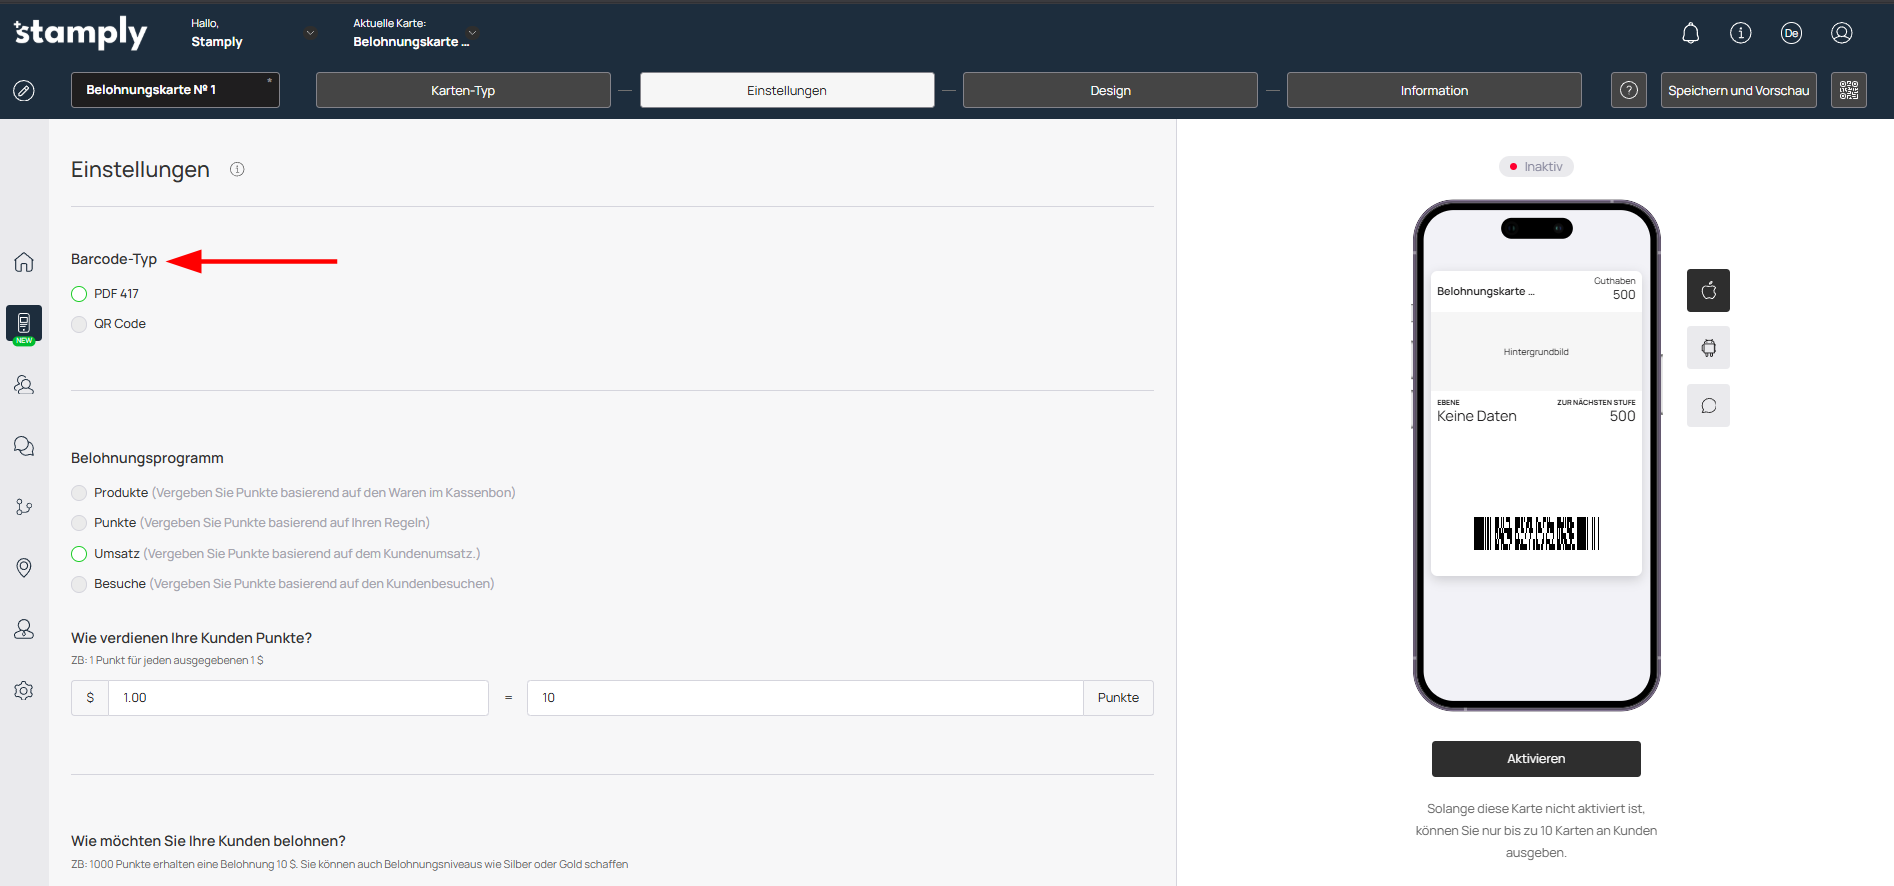
Task: Open the settings gear in sidebar
Action: pos(24,691)
